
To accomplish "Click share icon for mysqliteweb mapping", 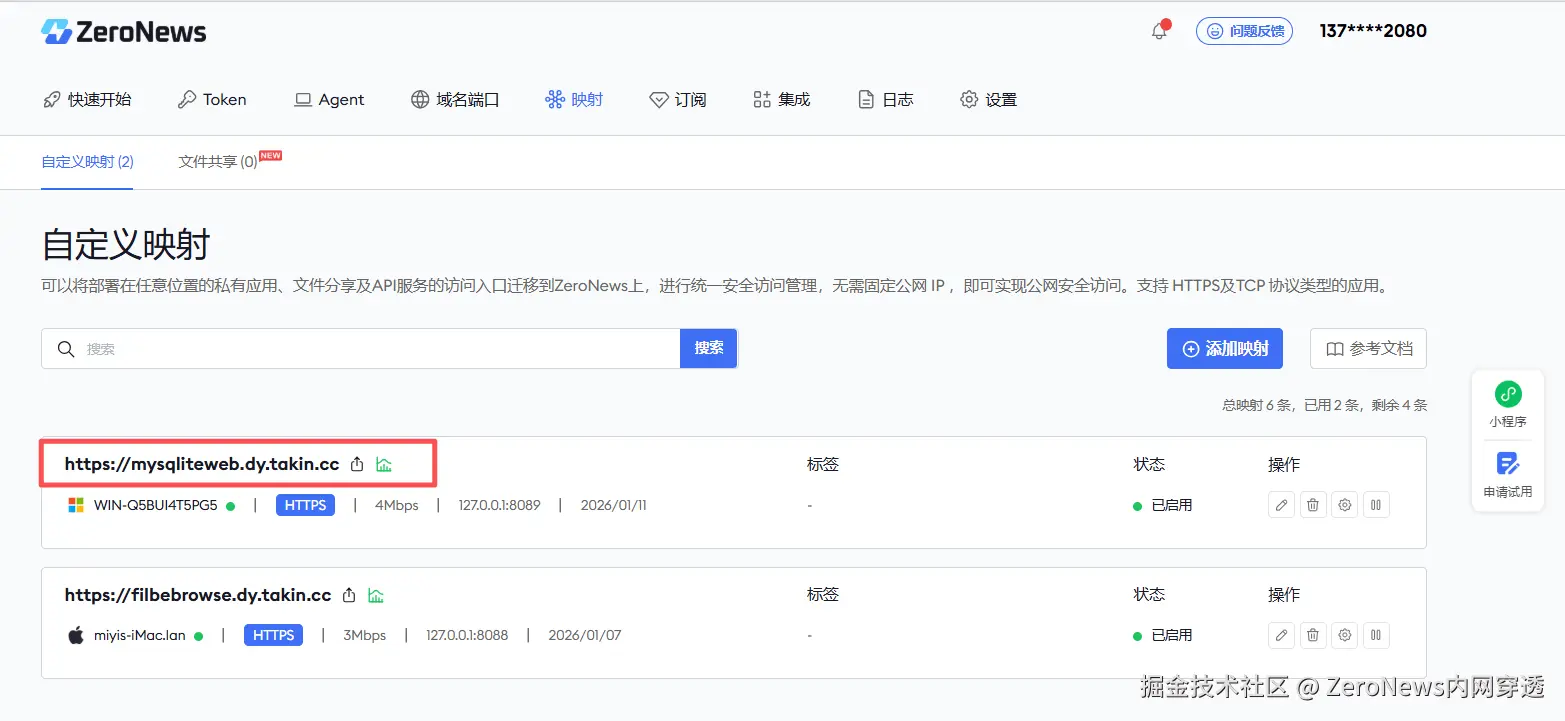I will click(x=357, y=464).
